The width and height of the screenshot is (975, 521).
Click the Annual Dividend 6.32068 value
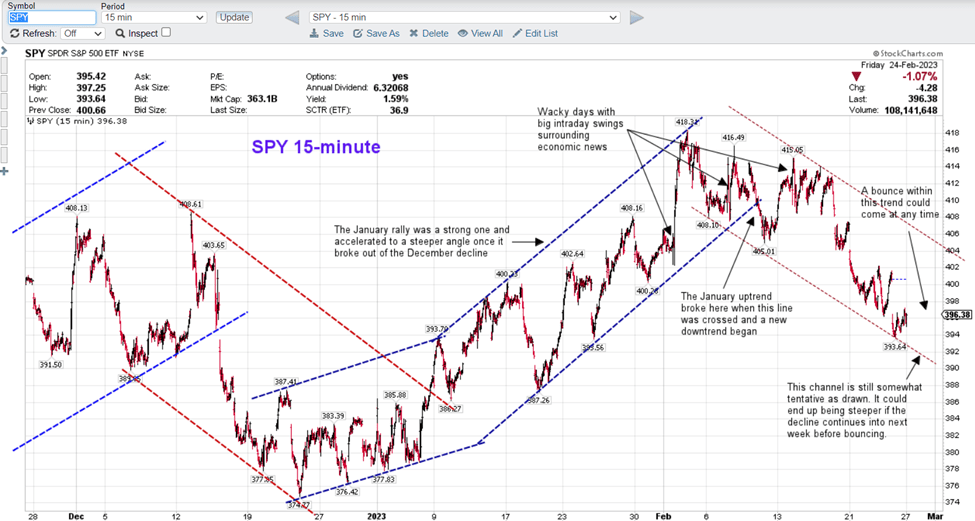coord(390,88)
